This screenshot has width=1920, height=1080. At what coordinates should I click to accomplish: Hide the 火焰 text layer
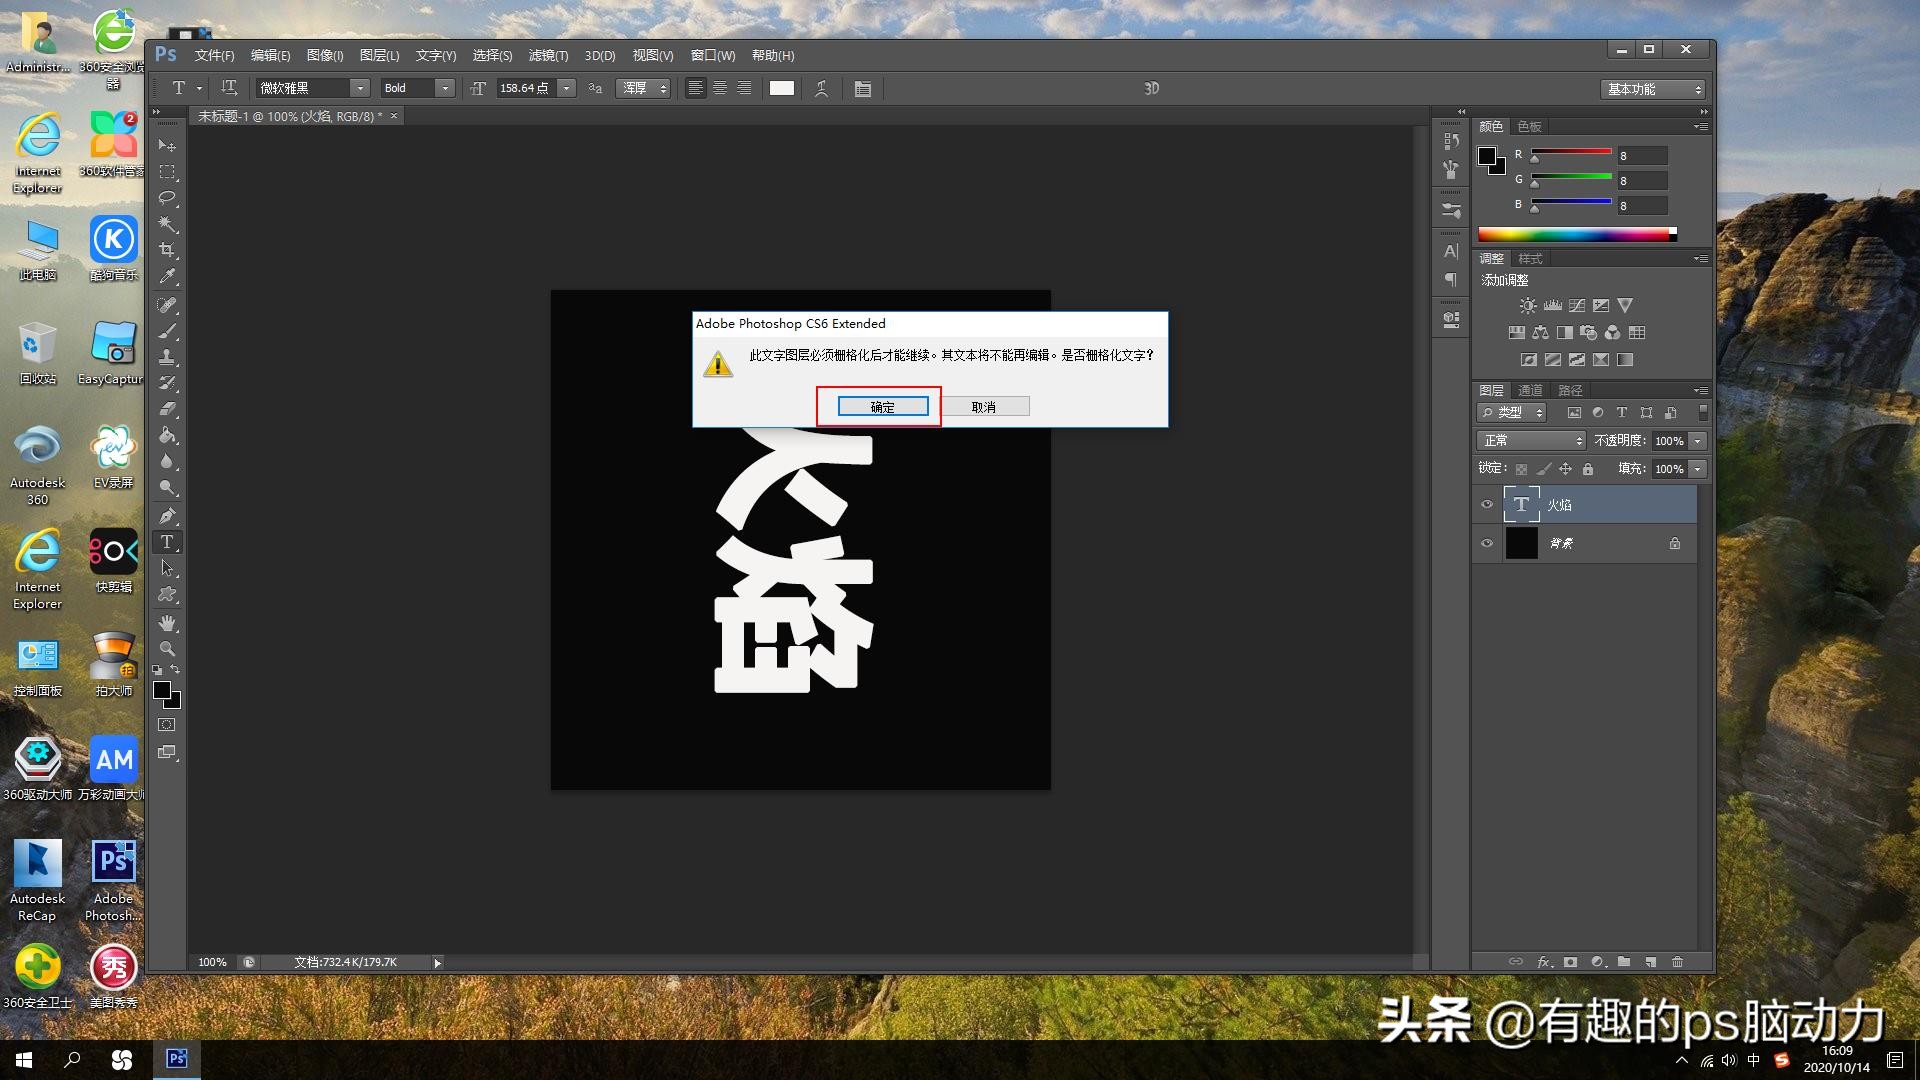[x=1487, y=505]
